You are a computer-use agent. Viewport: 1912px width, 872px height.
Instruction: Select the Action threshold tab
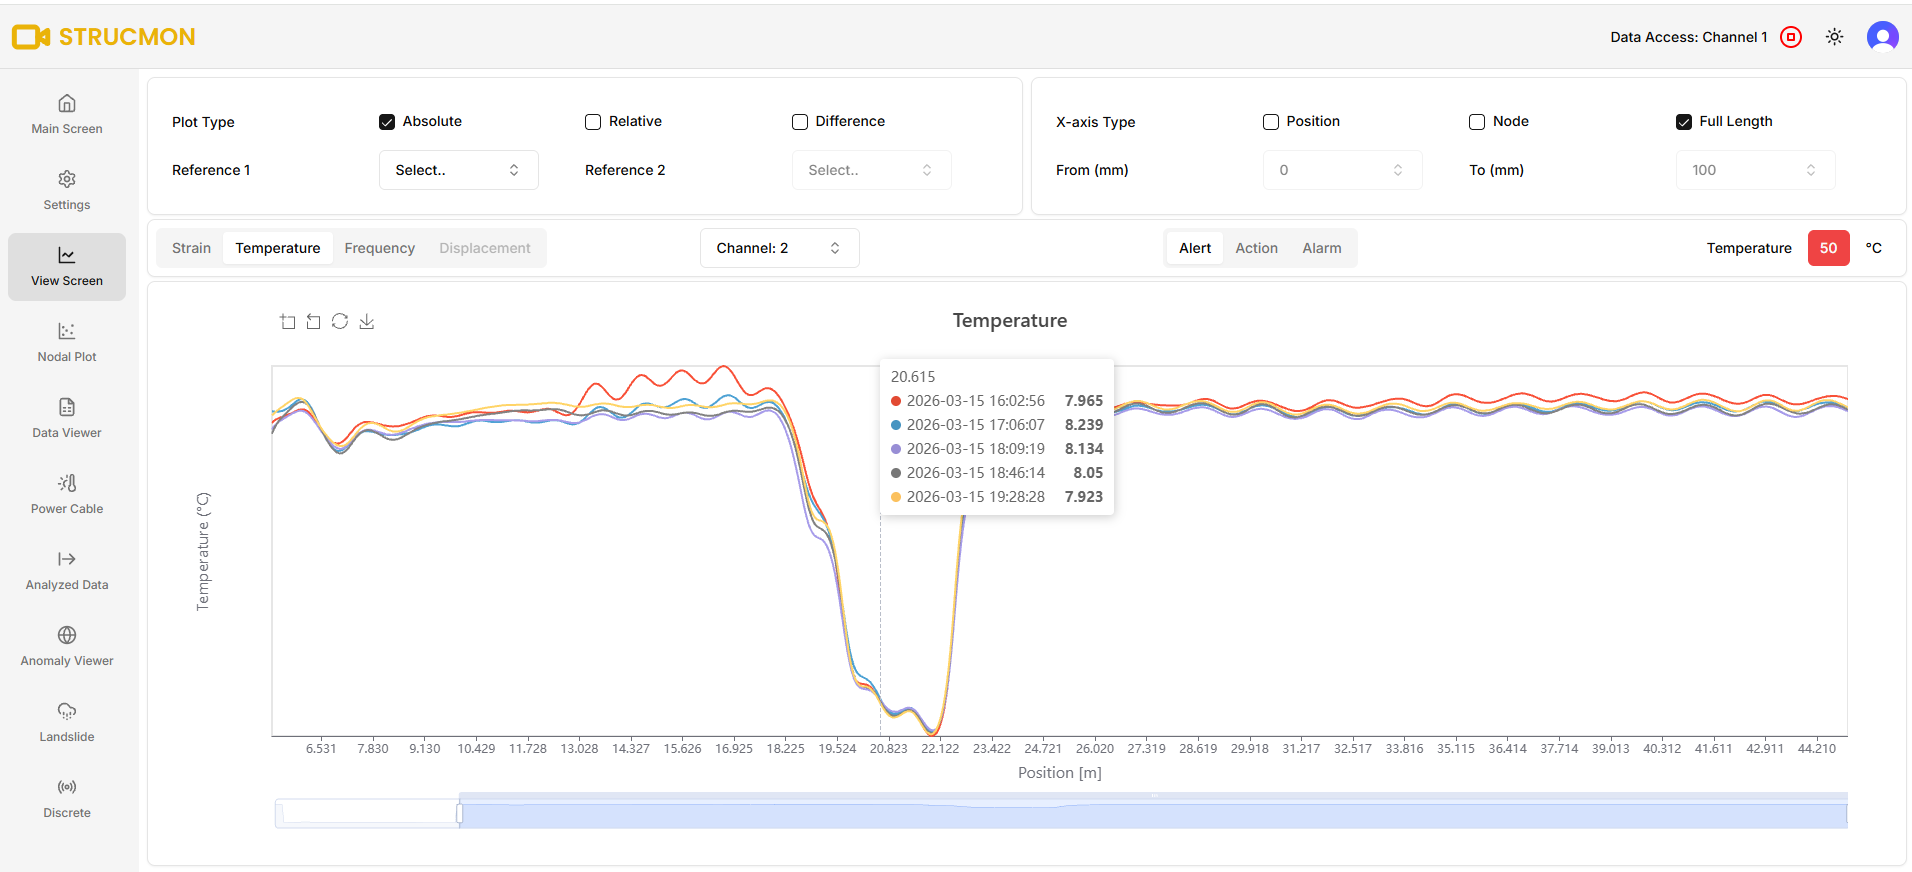tap(1256, 248)
